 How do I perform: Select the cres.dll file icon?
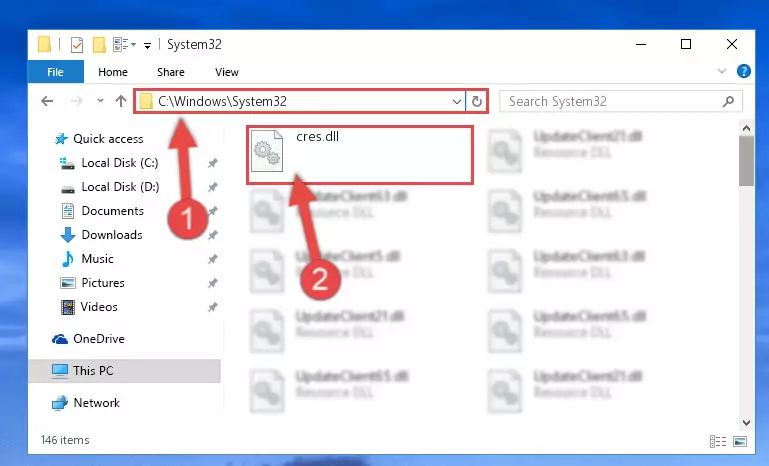tap(267, 151)
